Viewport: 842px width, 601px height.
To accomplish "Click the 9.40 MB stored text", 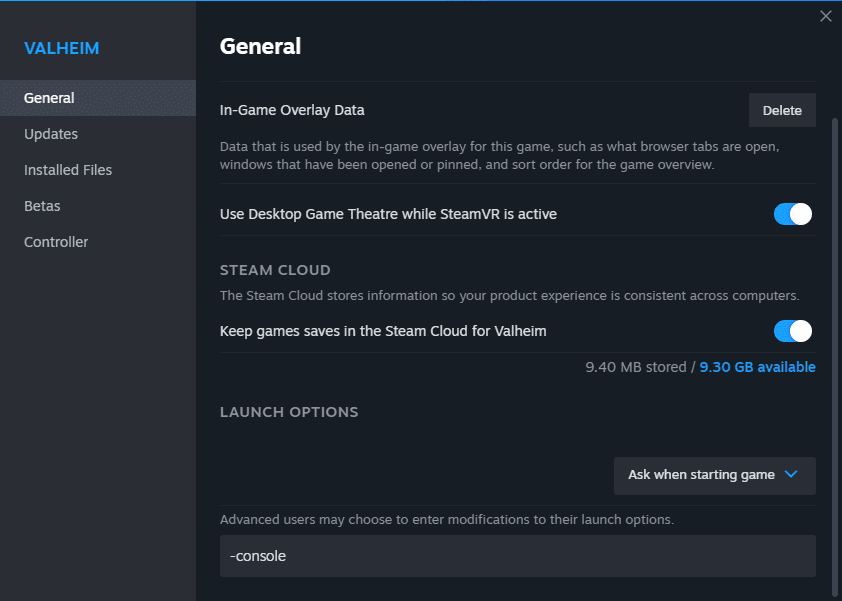I will (x=636, y=367).
